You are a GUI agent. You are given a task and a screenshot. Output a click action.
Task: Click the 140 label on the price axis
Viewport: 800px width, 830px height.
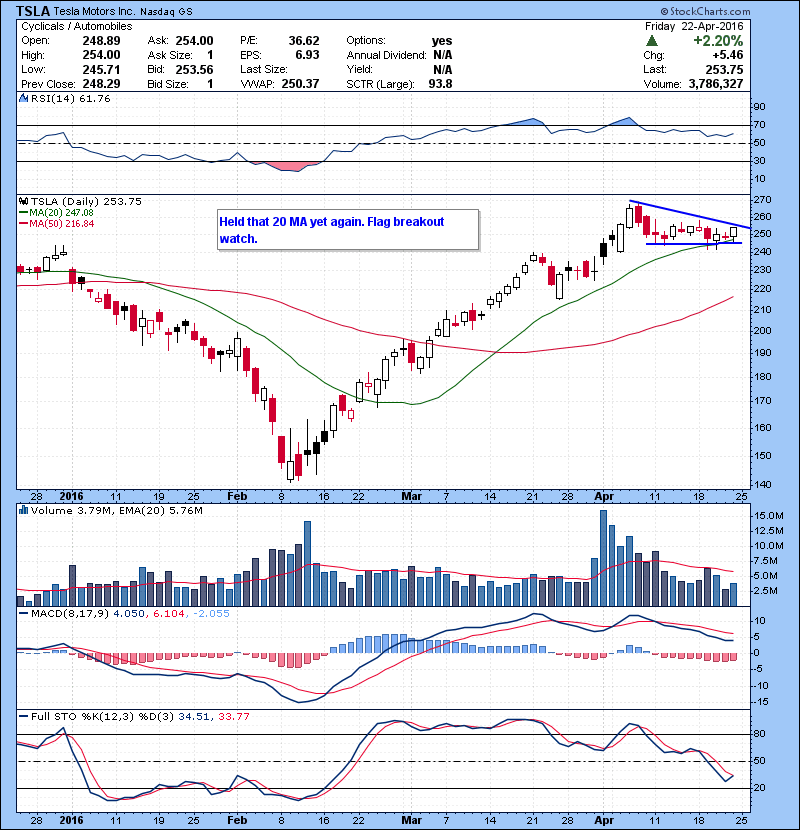pyautogui.click(x=762, y=484)
